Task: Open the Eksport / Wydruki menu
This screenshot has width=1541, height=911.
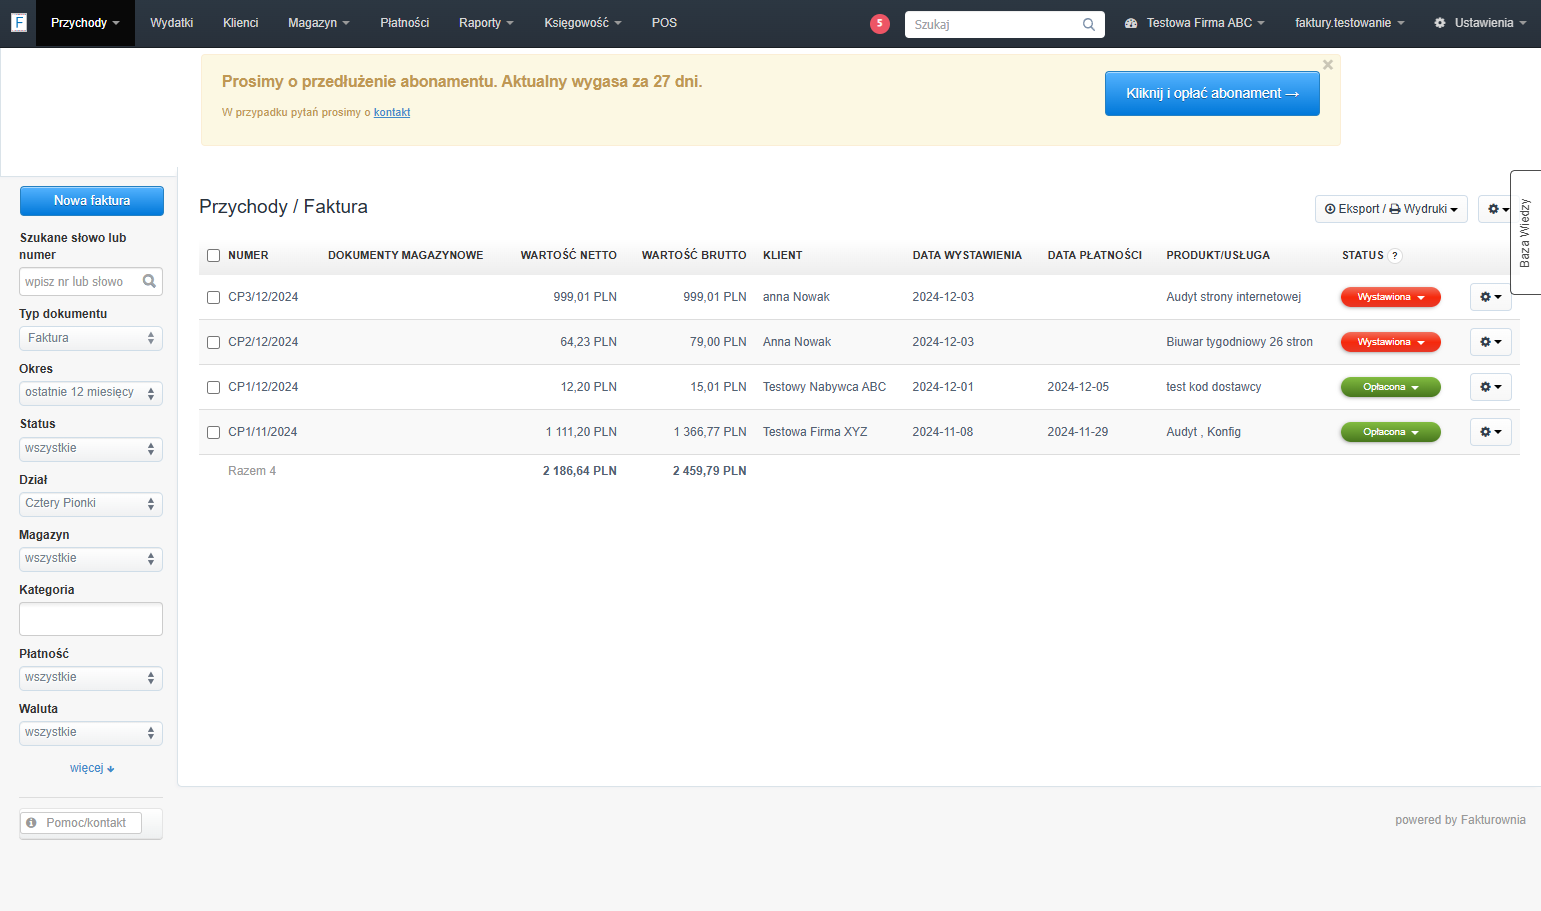Action: [x=1391, y=209]
